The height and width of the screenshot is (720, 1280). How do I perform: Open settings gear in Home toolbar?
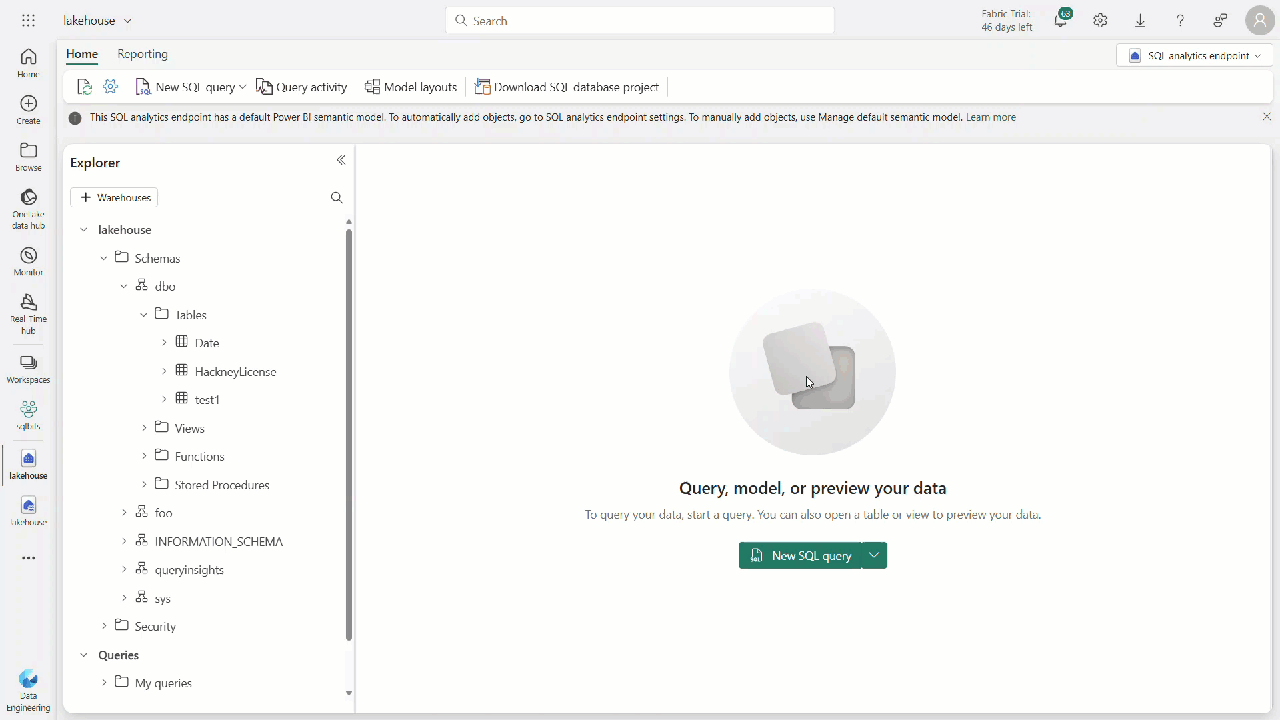pyautogui.click(x=111, y=87)
